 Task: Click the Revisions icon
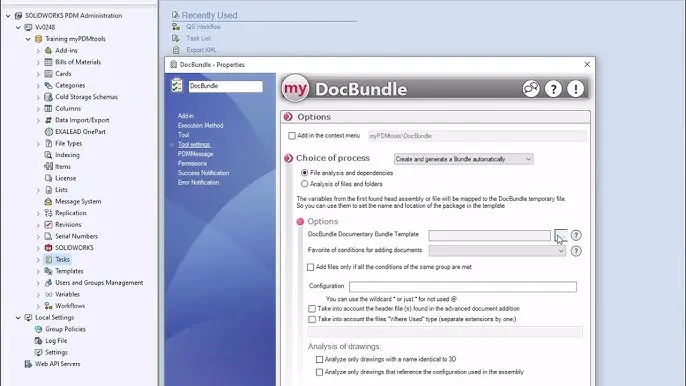pyautogui.click(x=49, y=225)
